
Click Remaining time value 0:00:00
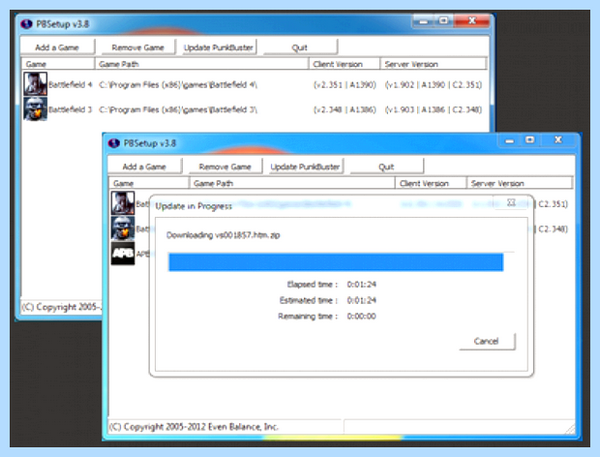[362, 316]
